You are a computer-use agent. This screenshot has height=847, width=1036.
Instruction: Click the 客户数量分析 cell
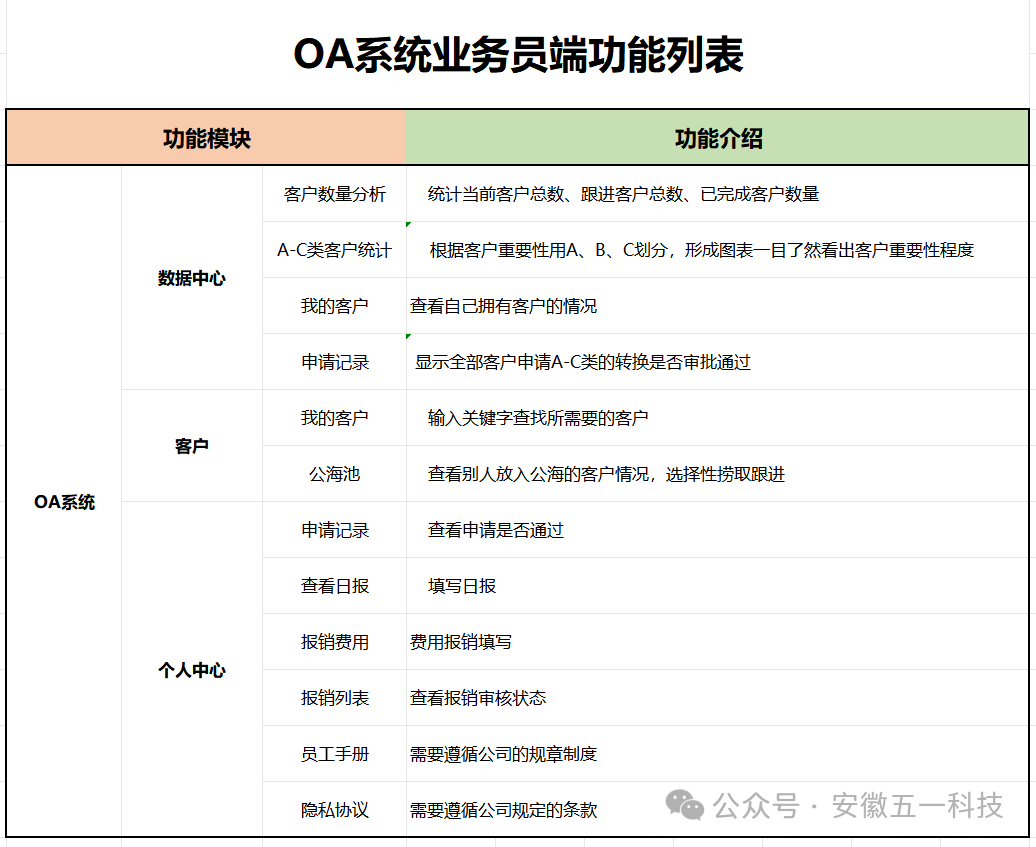click(334, 194)
